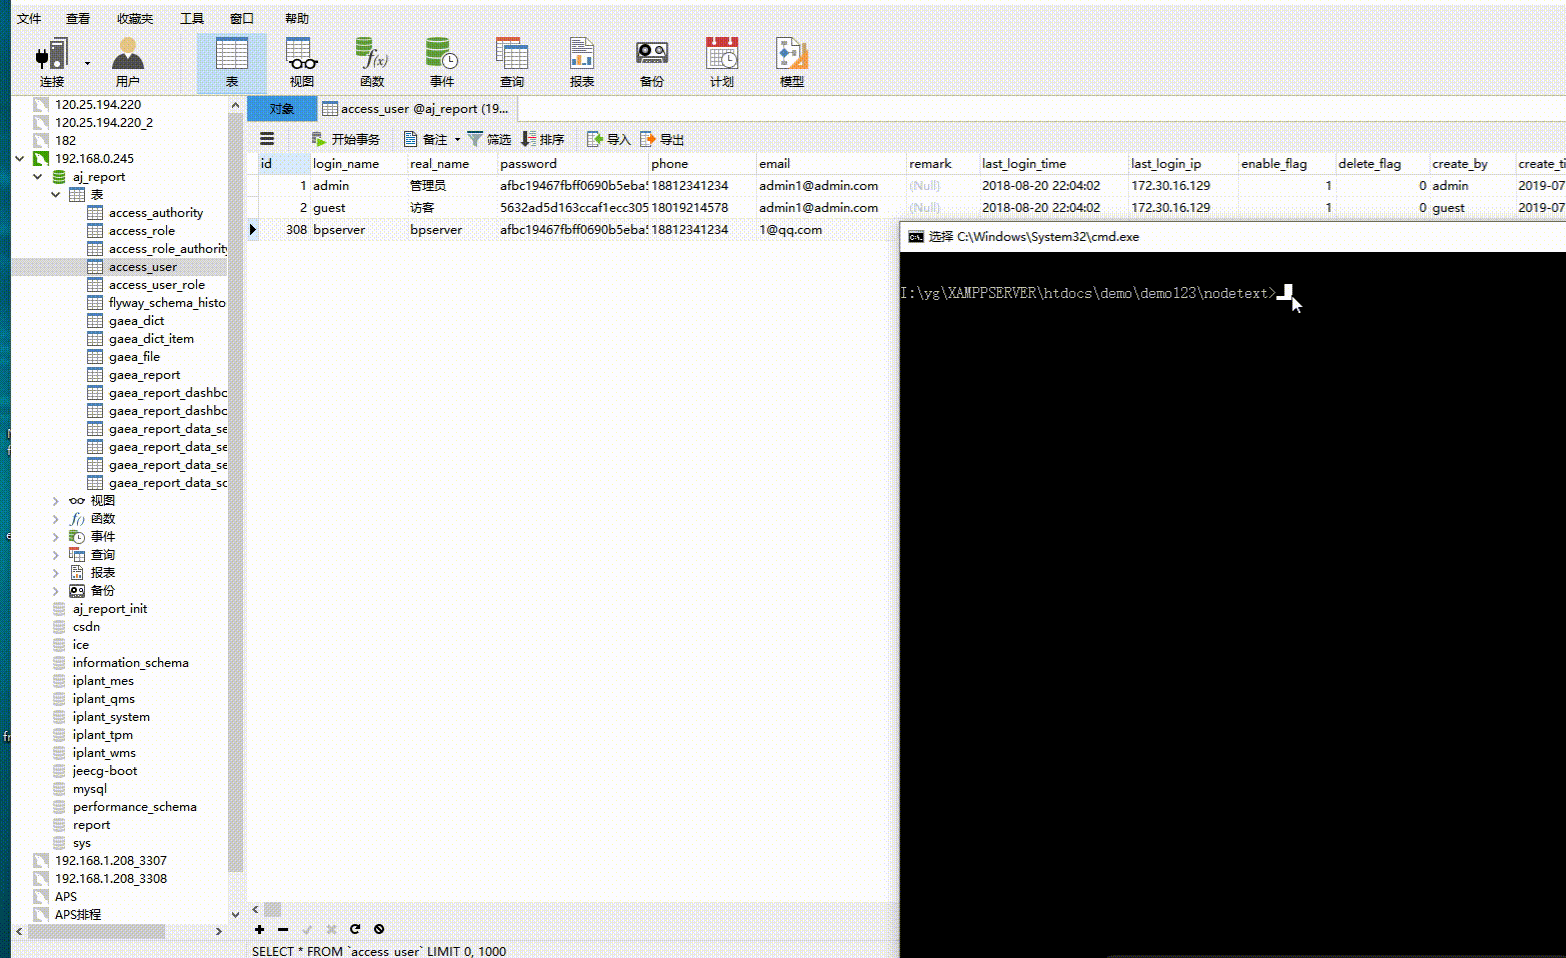The height and width of the screenshot is (958, 1566).
Task: Select the 视图 (Views) toolbar icon
Action: click(x=300, y=60)
